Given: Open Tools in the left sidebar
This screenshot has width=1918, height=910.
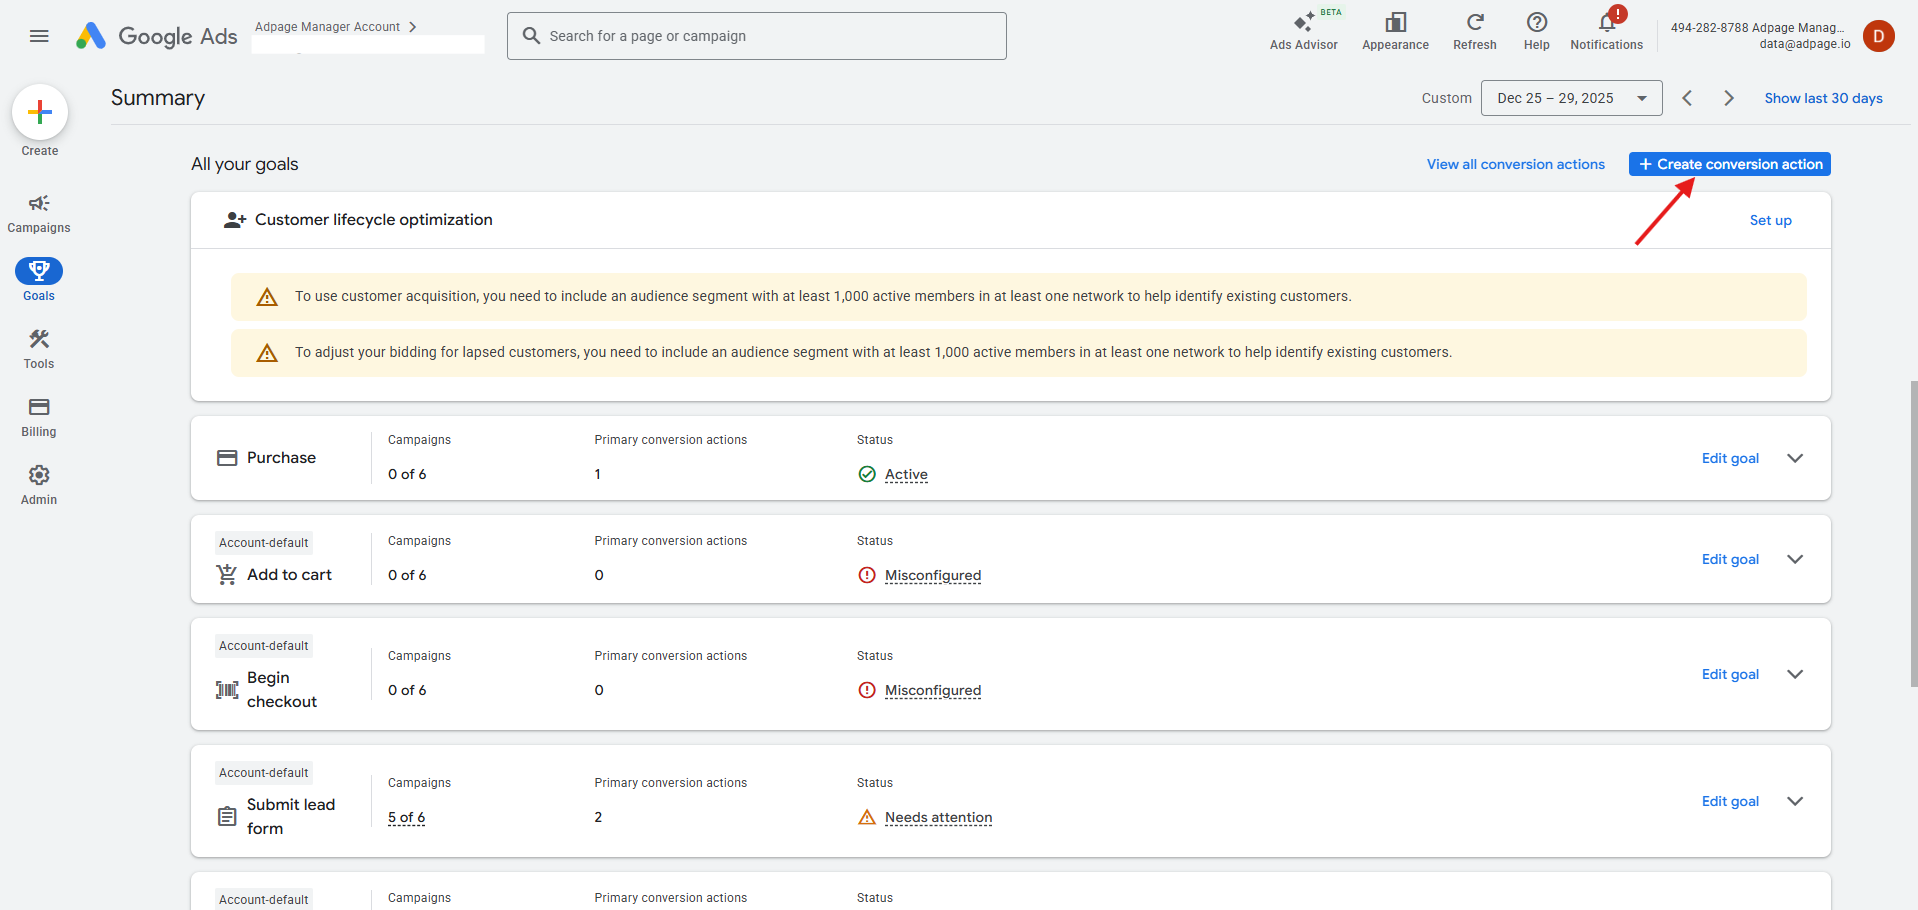Looking at the screenshot, I should 39,349.
